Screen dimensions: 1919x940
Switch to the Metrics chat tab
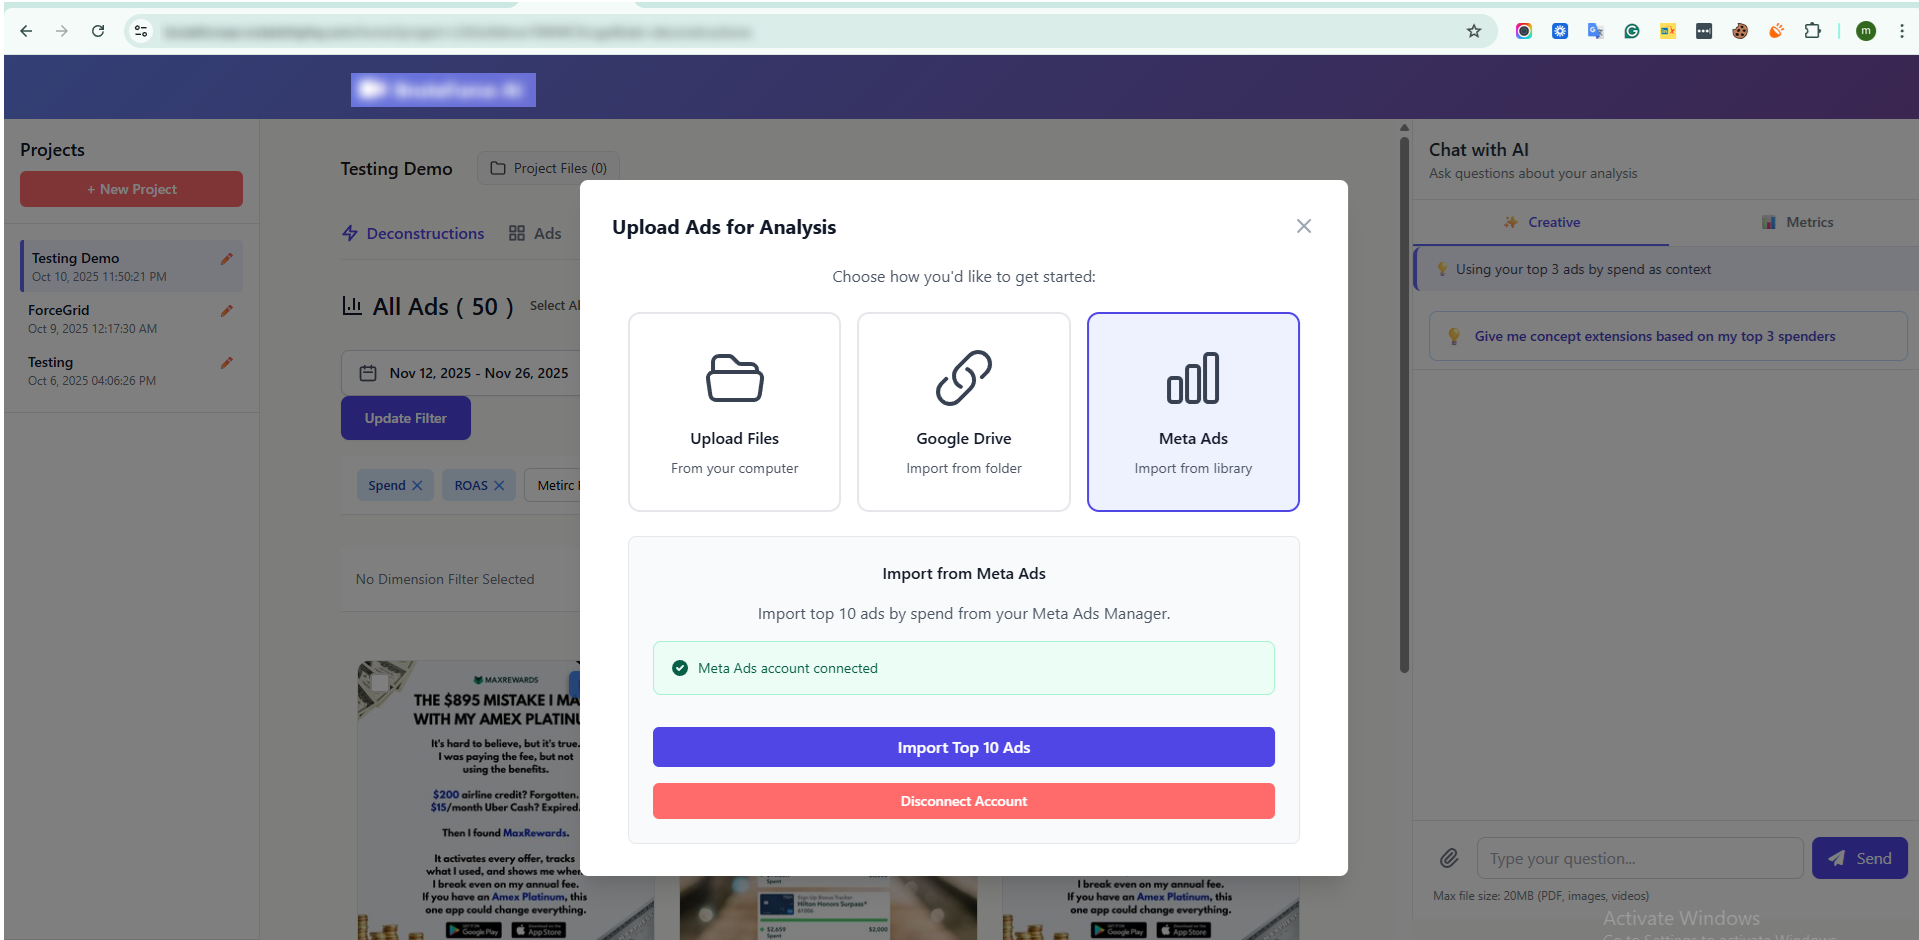(1797, 222)
